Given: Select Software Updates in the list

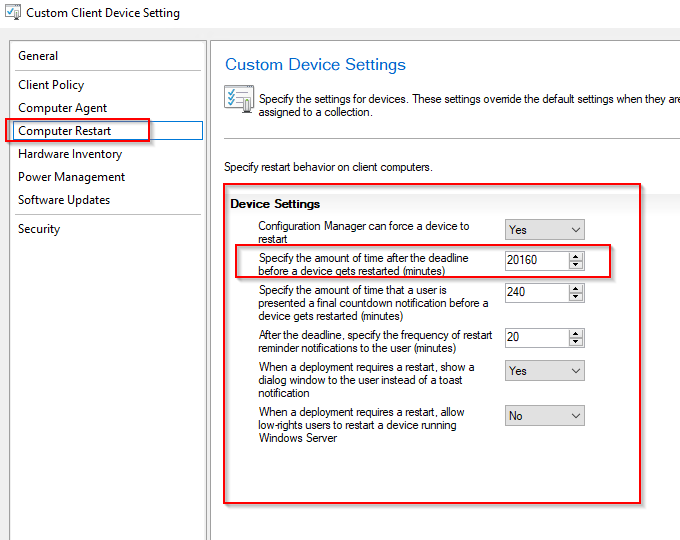Looking at the screenshot, I should [64, 200].
